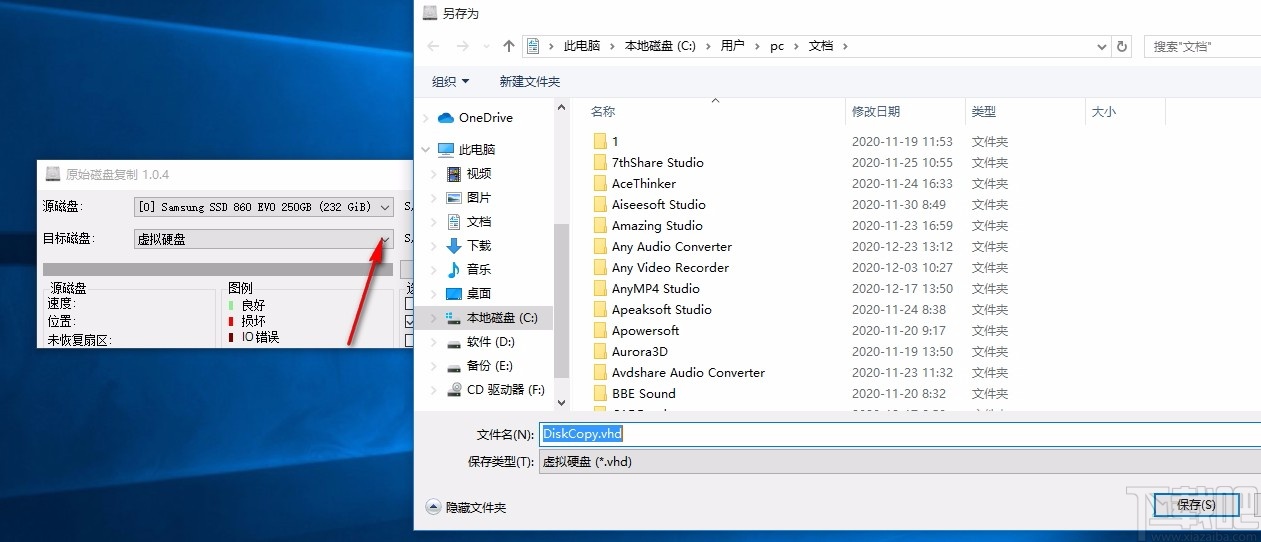Select the Aiseesoft Studio folder name
The width and height of the screenshot is (1261, 542).
(x=659, y=205)
